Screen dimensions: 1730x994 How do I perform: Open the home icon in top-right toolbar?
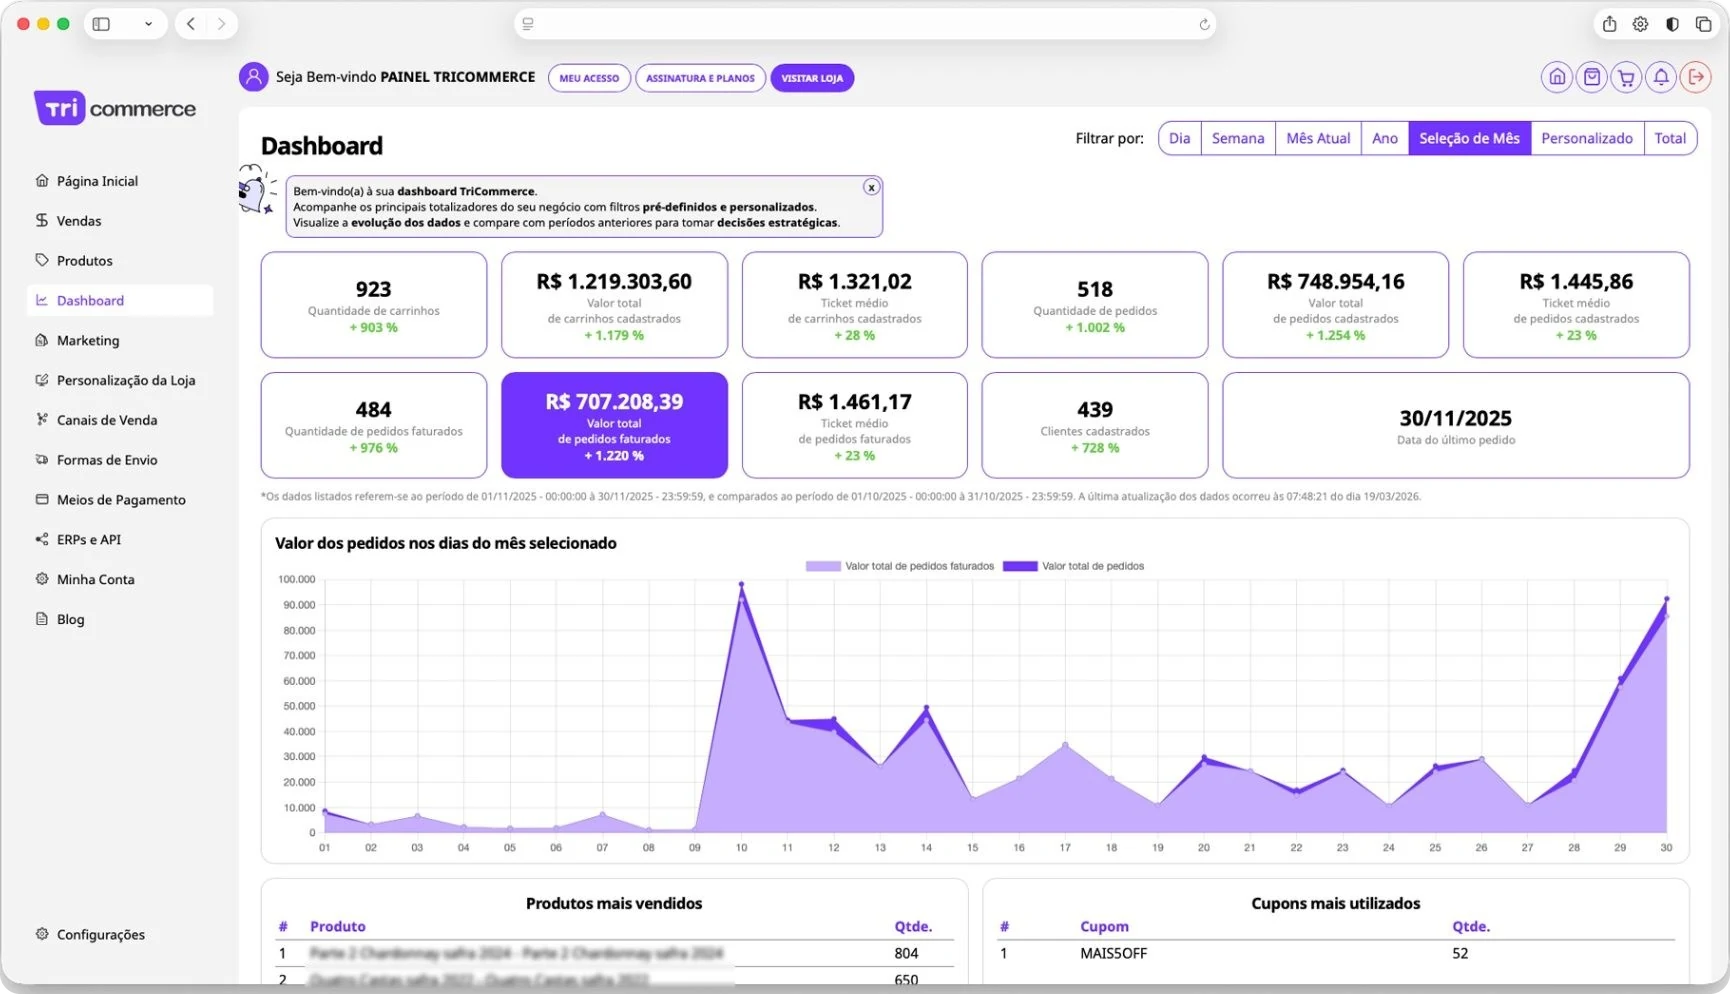coord(1557,77)
